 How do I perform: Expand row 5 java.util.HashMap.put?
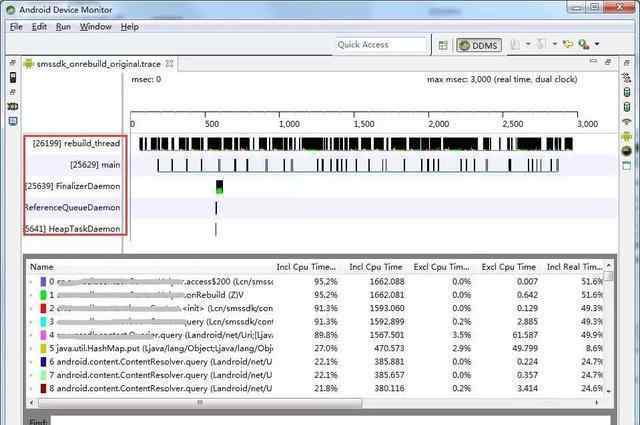32,348
